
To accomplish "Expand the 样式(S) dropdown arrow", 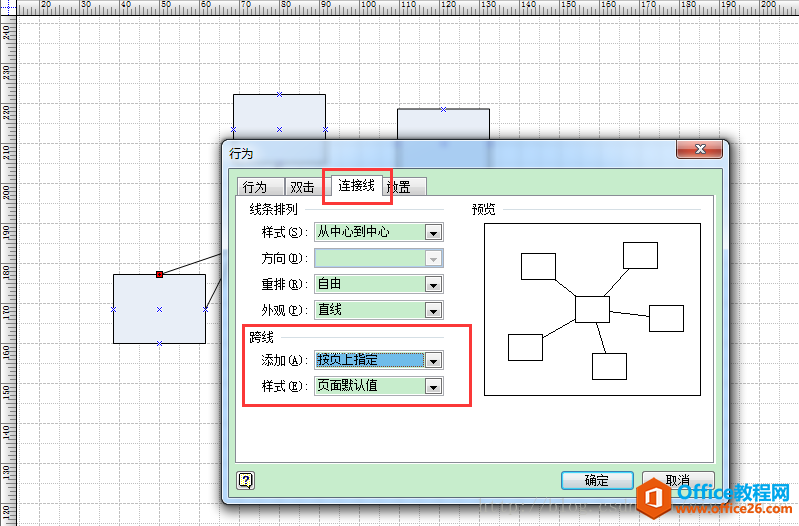I will (x=433, y=233).
